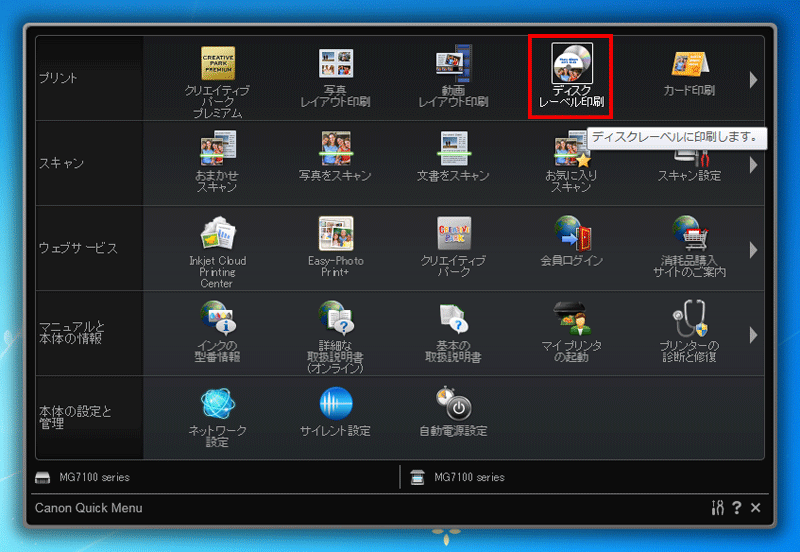Viewport: 800px width, 552px height.
Task: Show more items in プリント row
Action: point(754,80)
